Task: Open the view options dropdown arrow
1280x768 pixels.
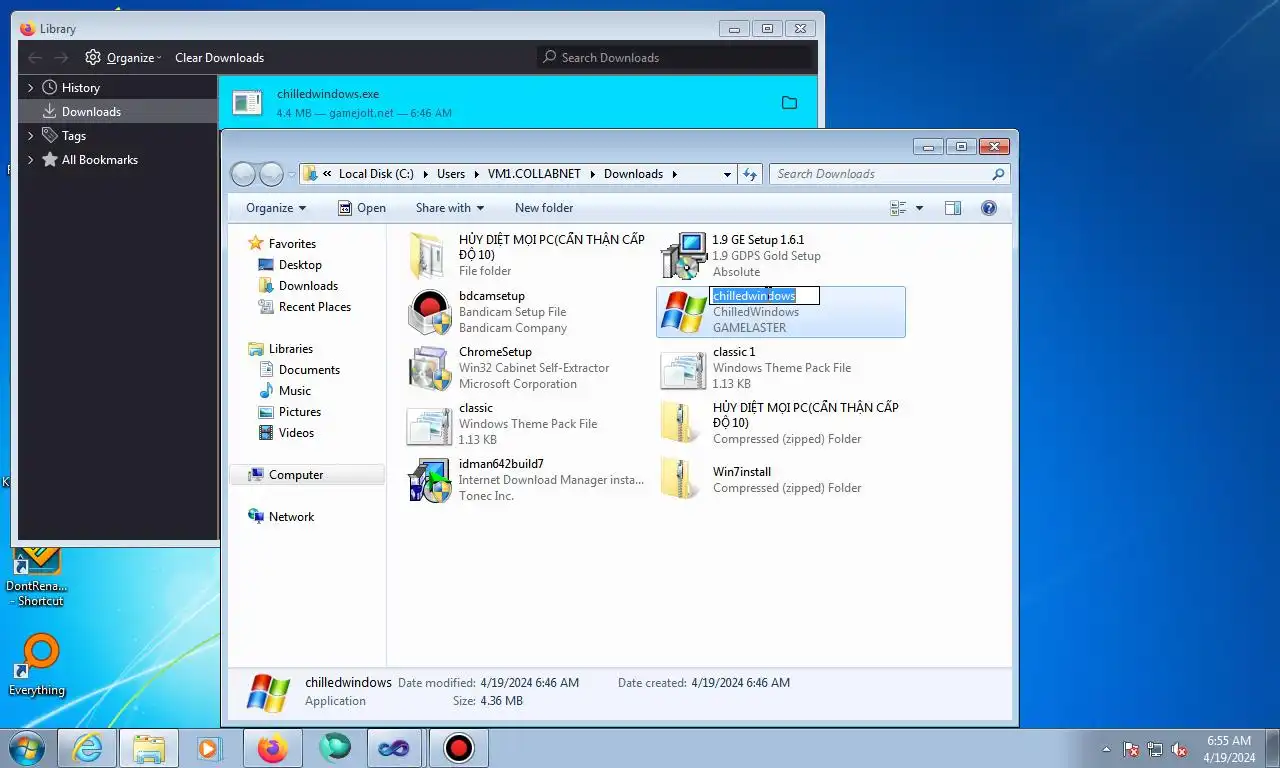Action: click(920, 208)
